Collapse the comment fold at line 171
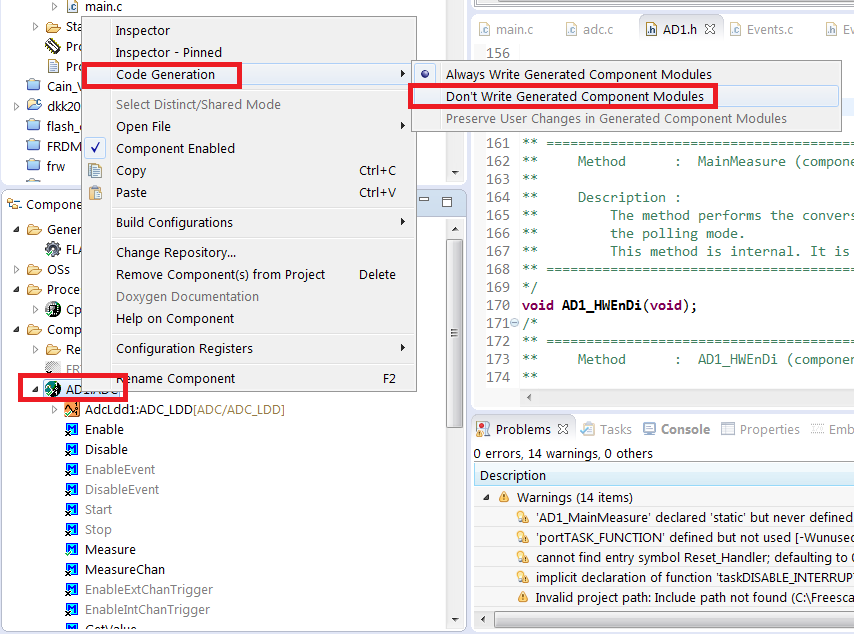 pos(514,323)
